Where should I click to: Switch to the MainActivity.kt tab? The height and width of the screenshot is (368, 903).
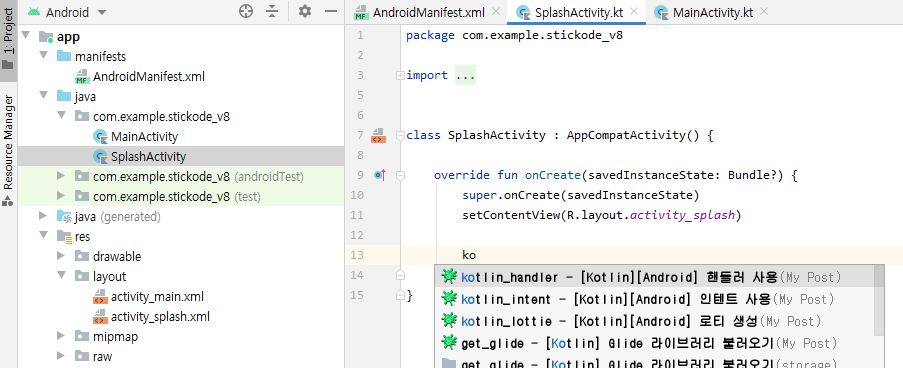tap(713, 12)
